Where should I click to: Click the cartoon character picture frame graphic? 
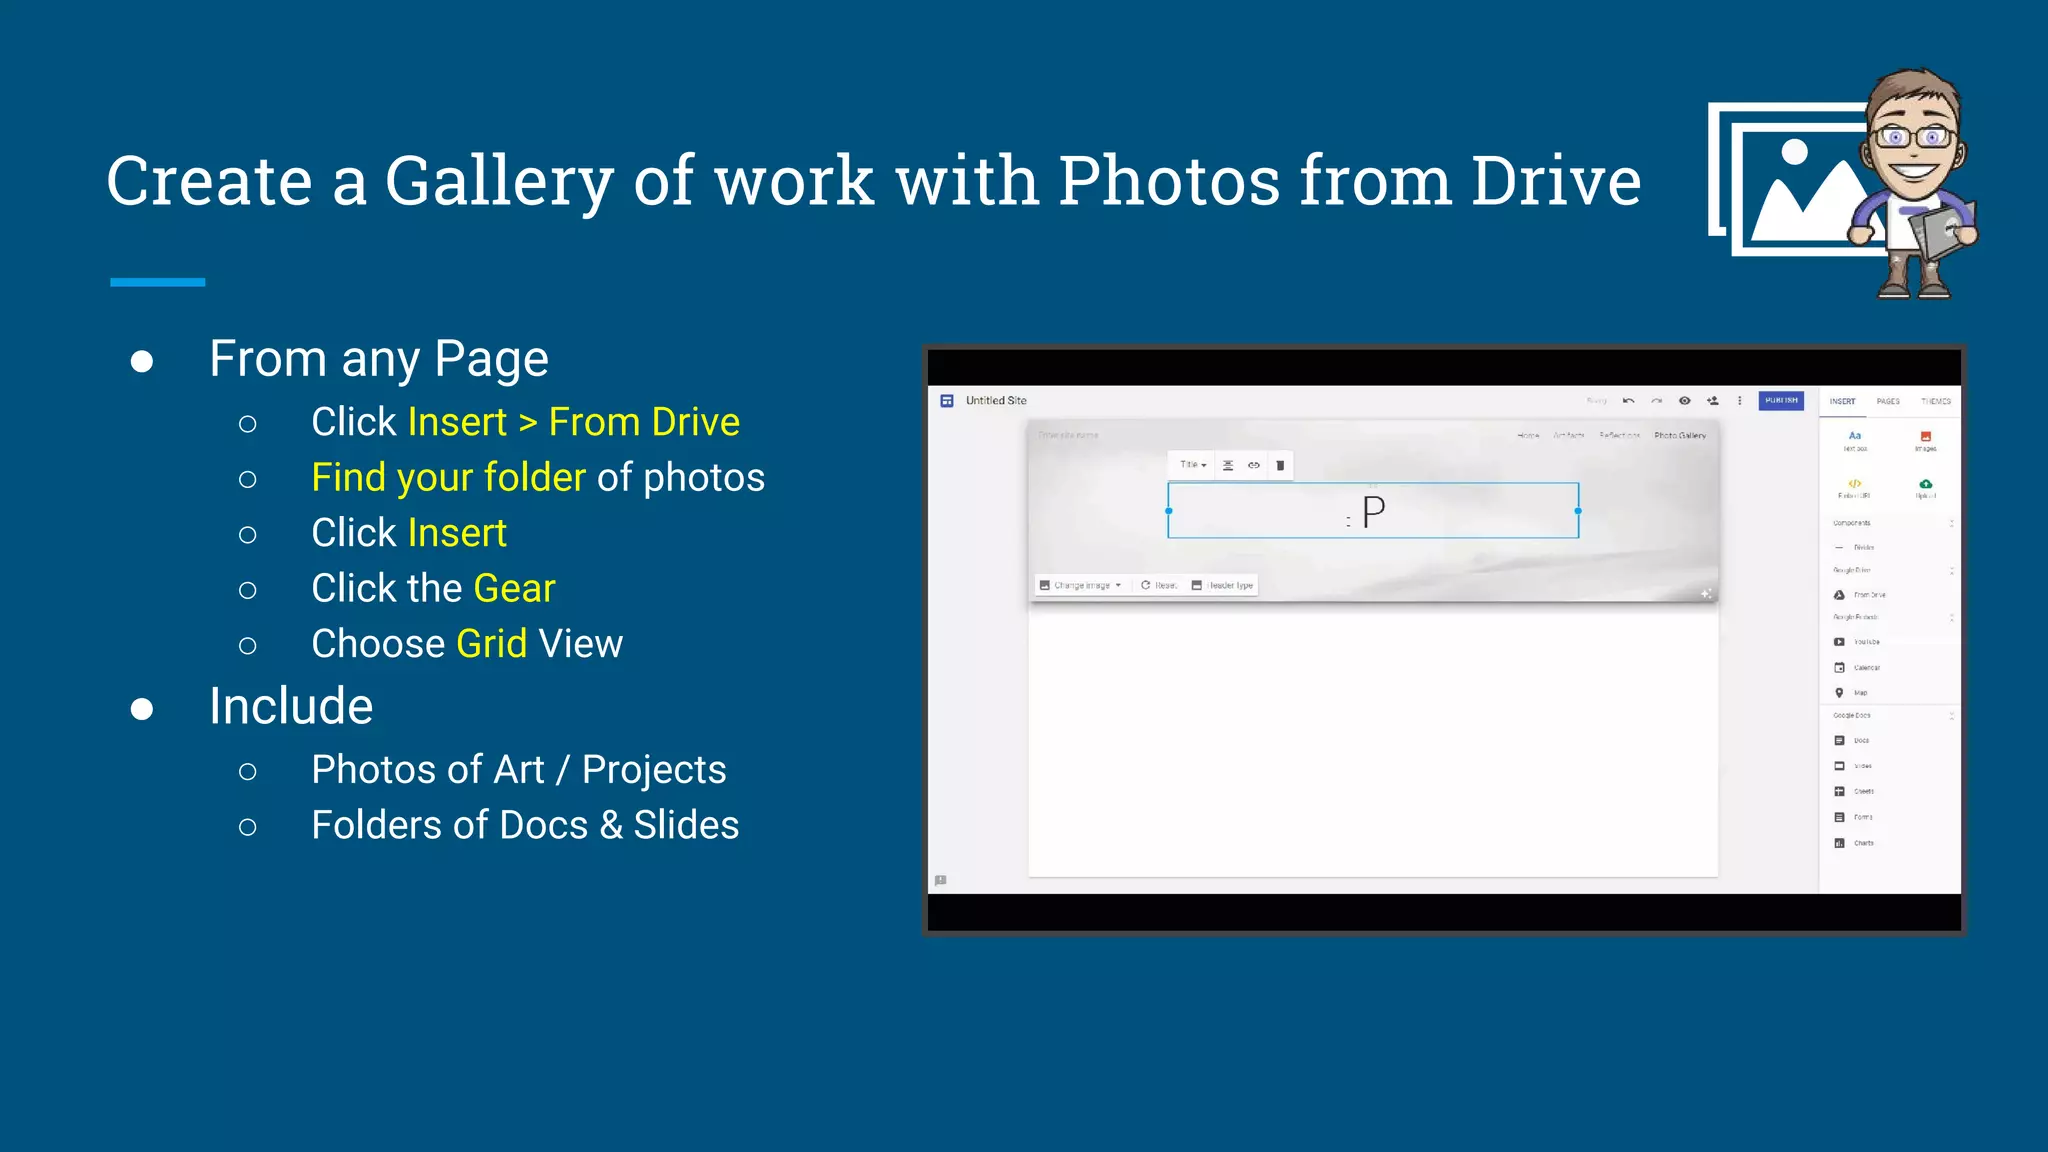point(1842,183)
